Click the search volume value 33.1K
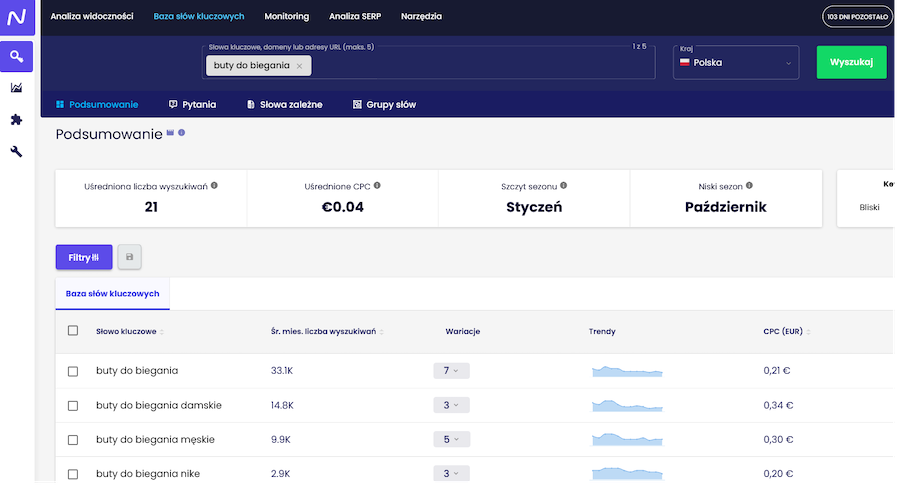The height and width of the screenshot is (486, 900). click(282, 371)
